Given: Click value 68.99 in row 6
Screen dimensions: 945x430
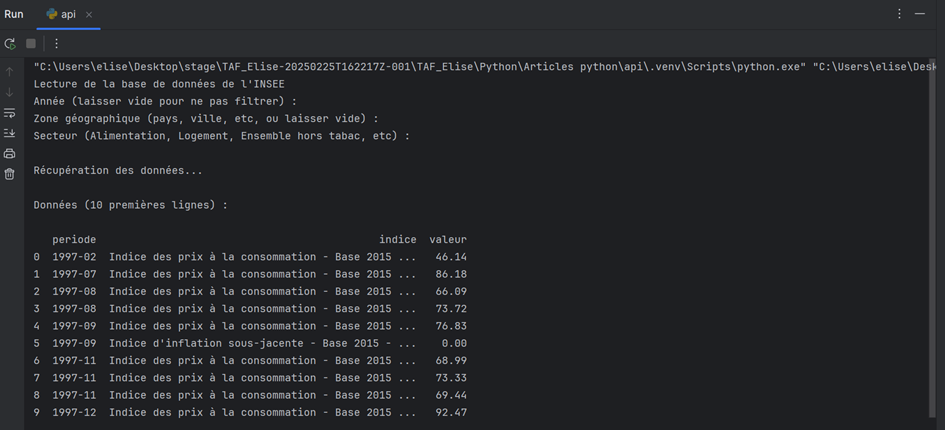Looking at the screenshot, I should (451, 361).
